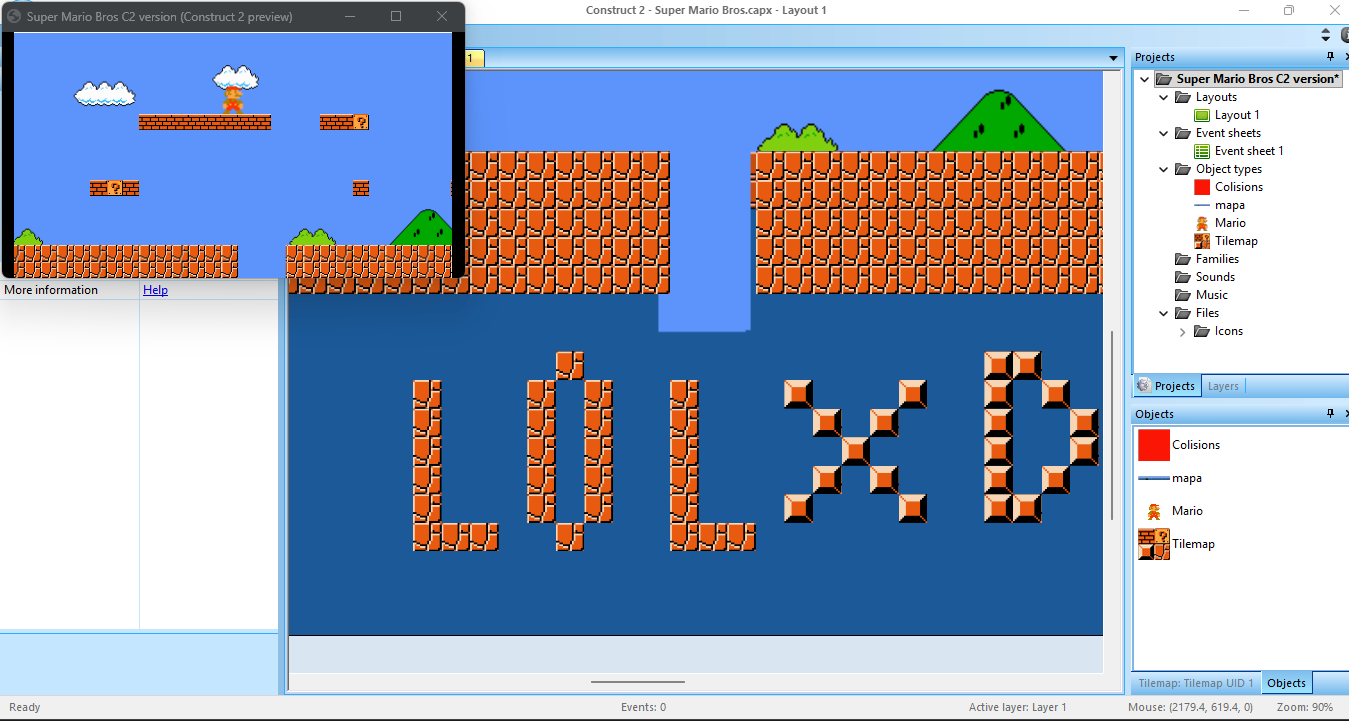1349x721 pixels.
Task: Click the 'More information' property label
Action: (51, 290)
